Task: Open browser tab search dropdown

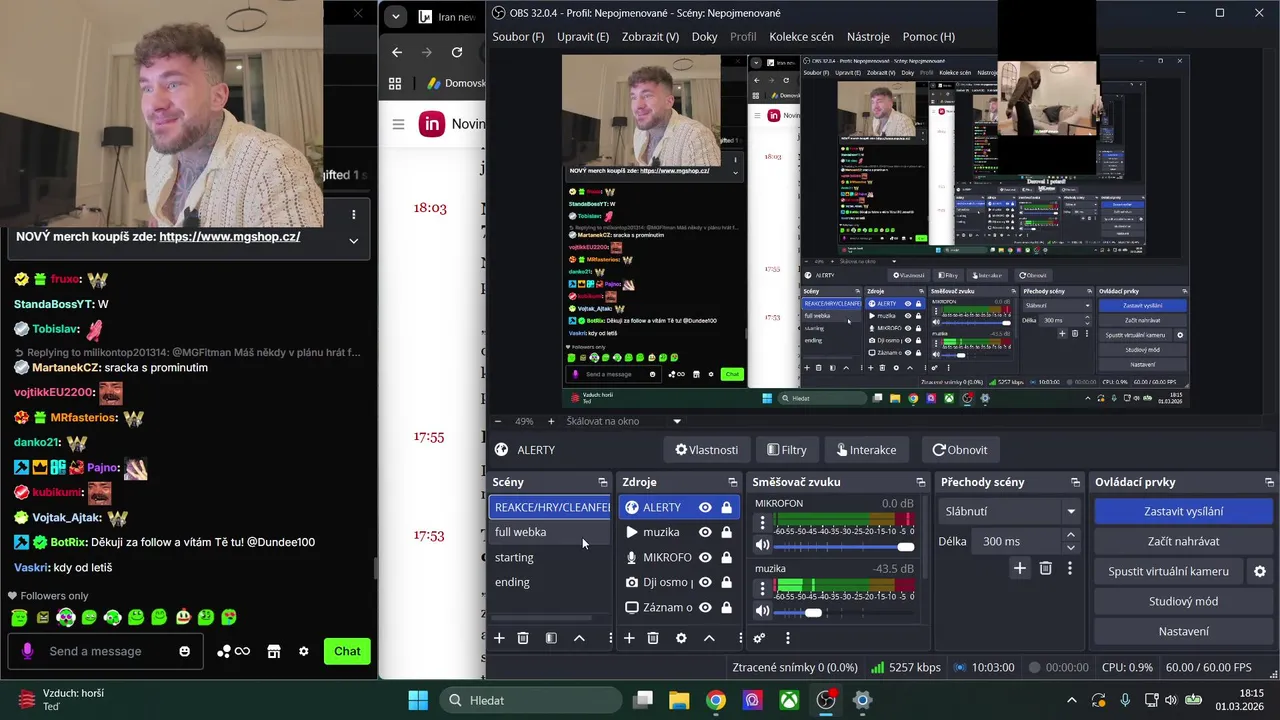Action: coord(396,16)
